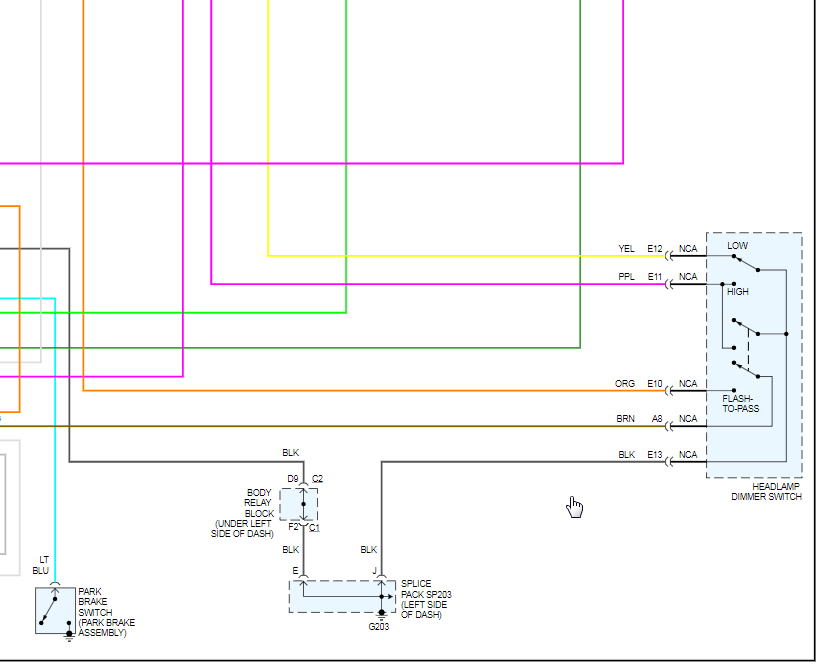The width and height of the screenshot is (827, 667).
Task: Click the PPL wire color label
Action: point(627,277)
